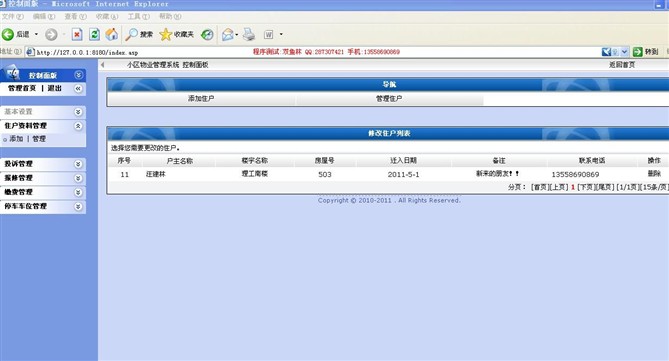Click the chevron beside 管理首页 | 退出

[78, 89]
